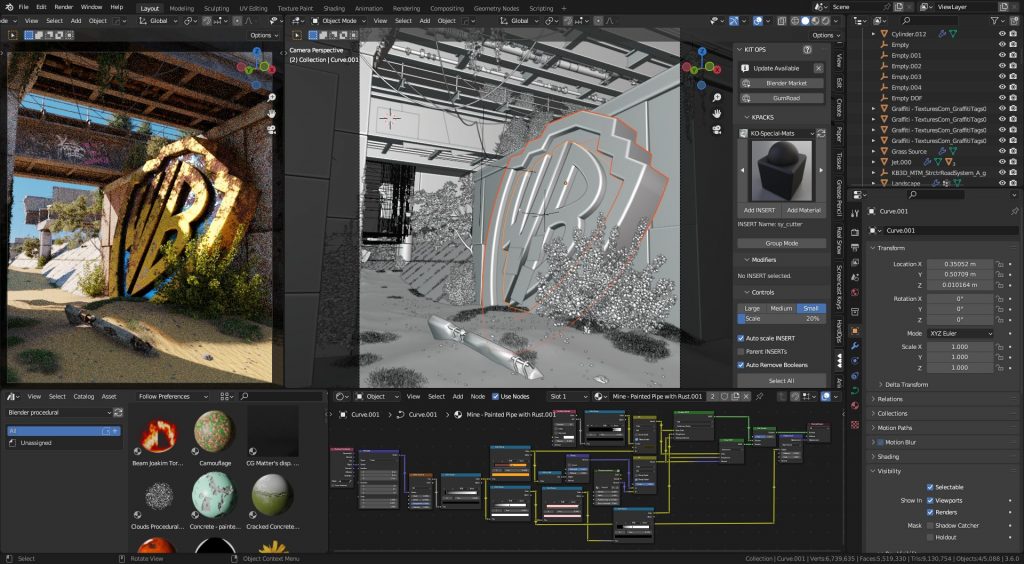Enable Parent INSERTs checkbox
Image resolution: width=1024 pixels, height=564 pixels.
(741, 352)
